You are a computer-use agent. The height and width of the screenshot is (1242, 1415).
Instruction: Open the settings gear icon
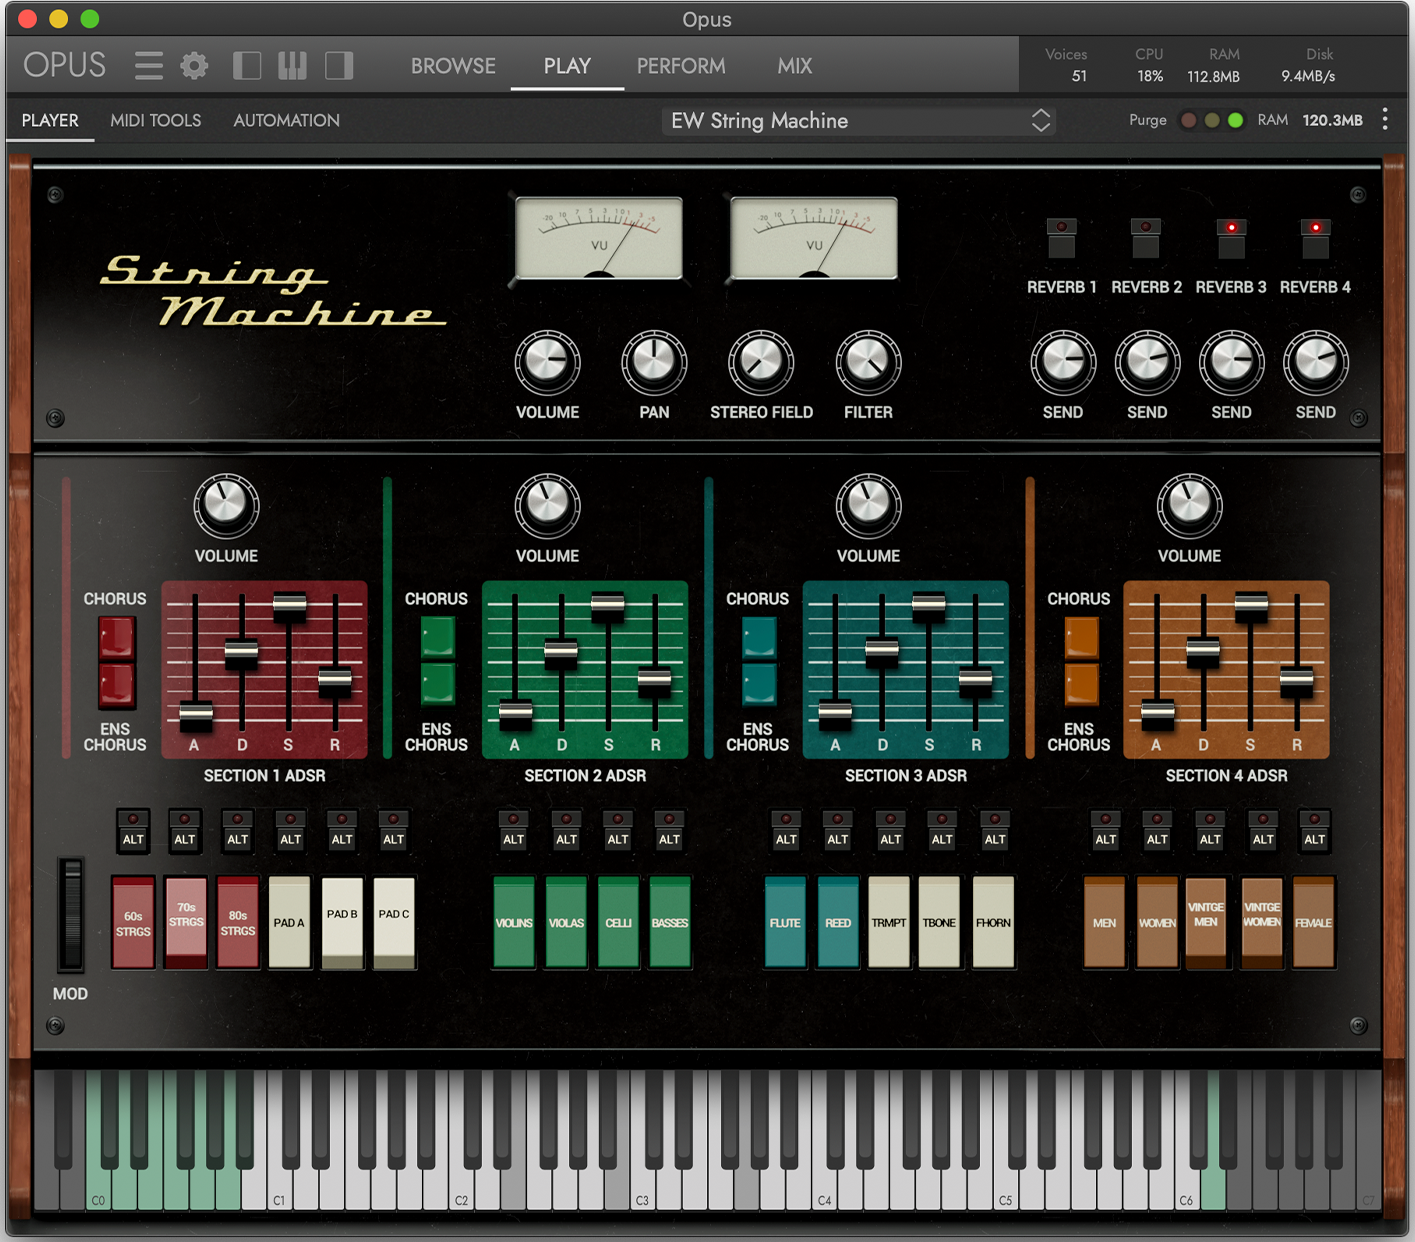[x=194, y=65]
